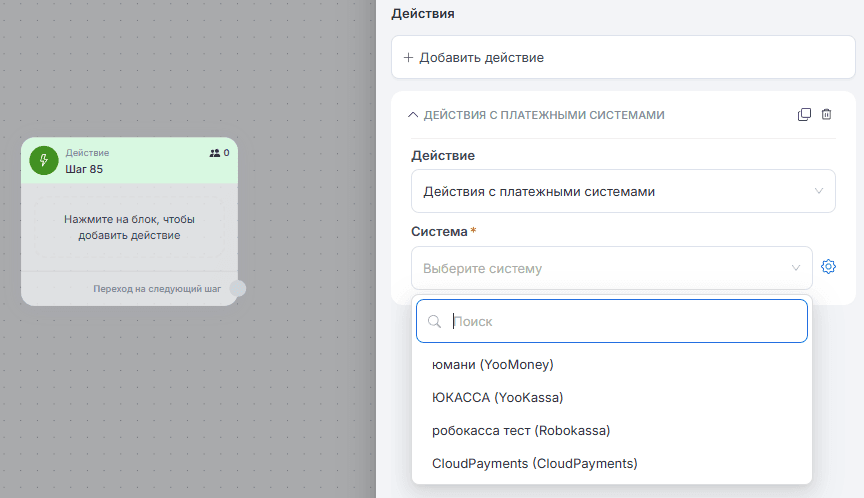Click the Система field label

pos(439,232)
